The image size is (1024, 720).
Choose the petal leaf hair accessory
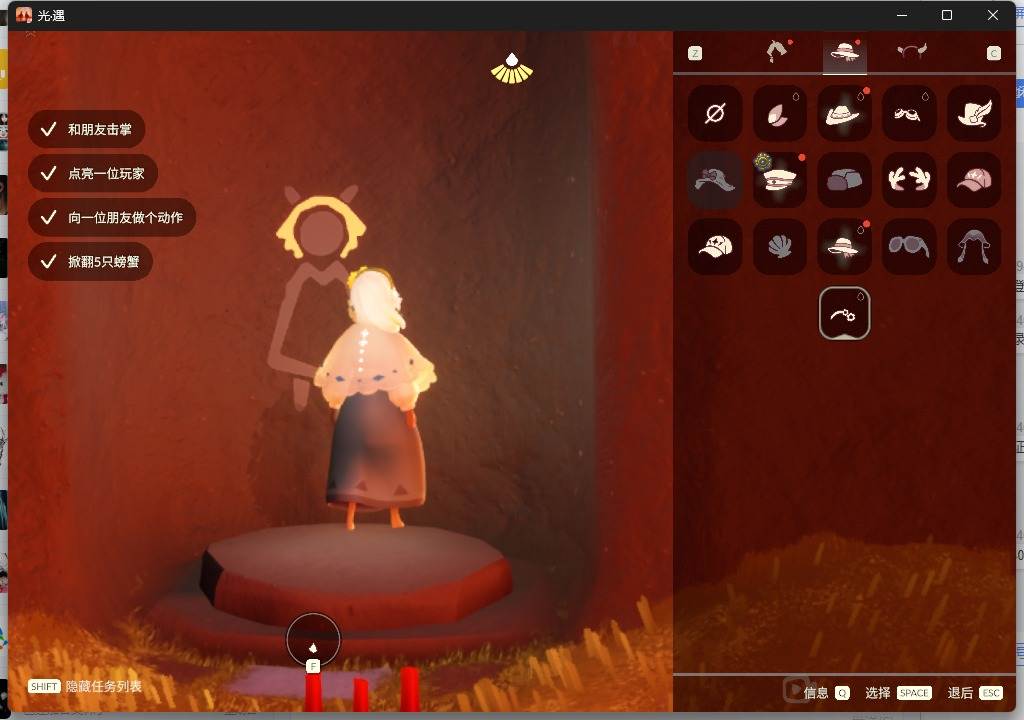tap(780, 113)
